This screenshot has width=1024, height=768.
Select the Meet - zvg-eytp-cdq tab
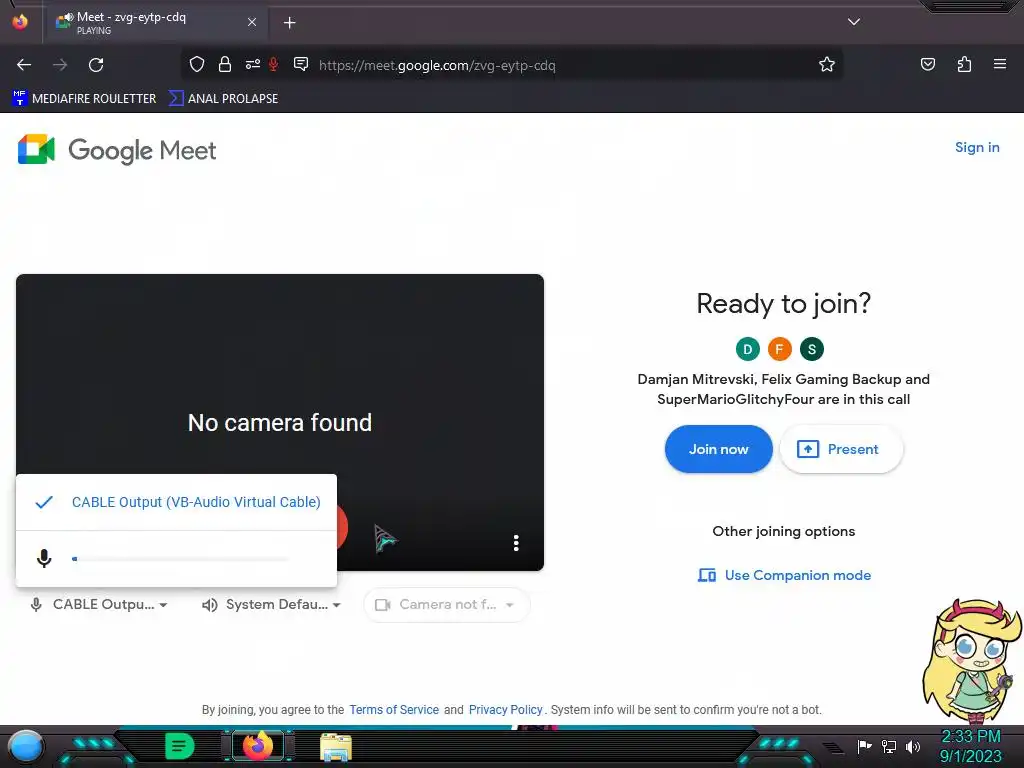coord(155,22)
